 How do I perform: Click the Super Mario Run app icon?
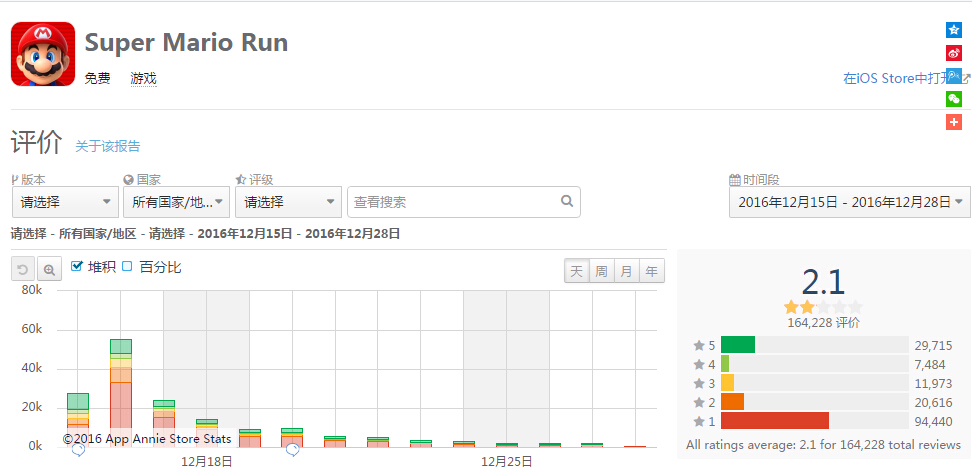43,54
